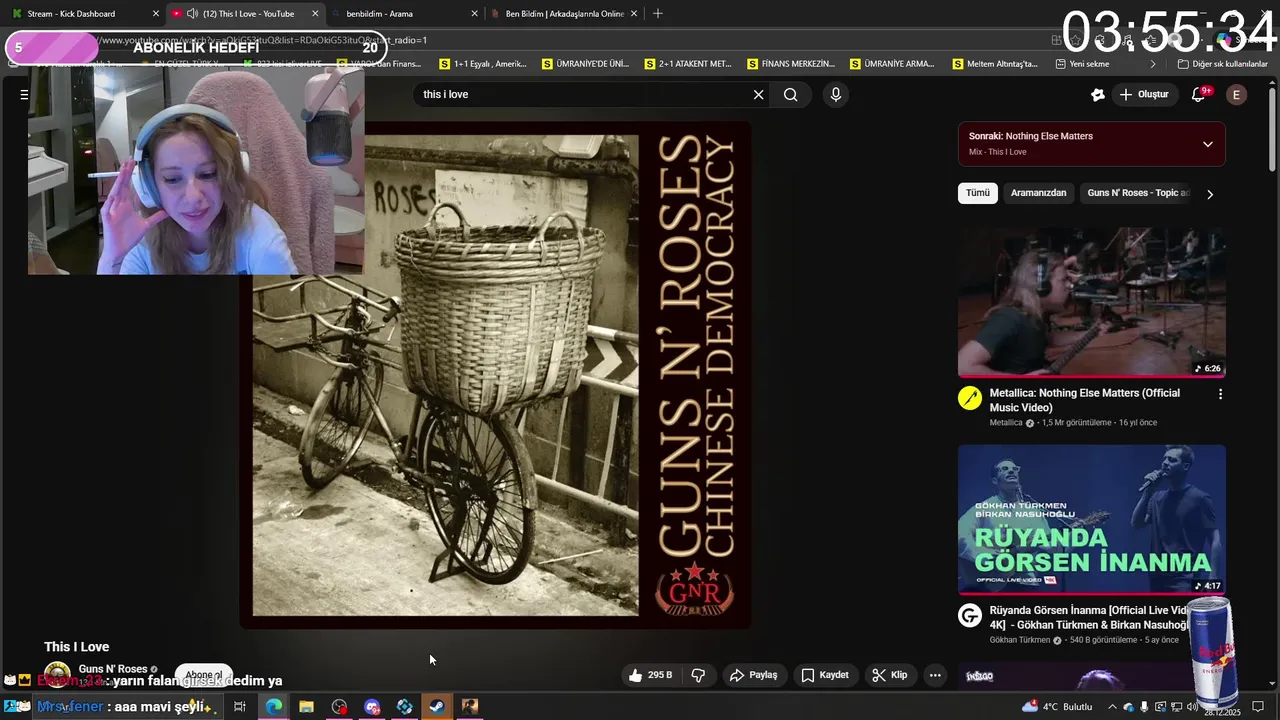Like the video with the thumbs-up button
Viewport: 1280px width, 720px height.
(x=650, y=675)
